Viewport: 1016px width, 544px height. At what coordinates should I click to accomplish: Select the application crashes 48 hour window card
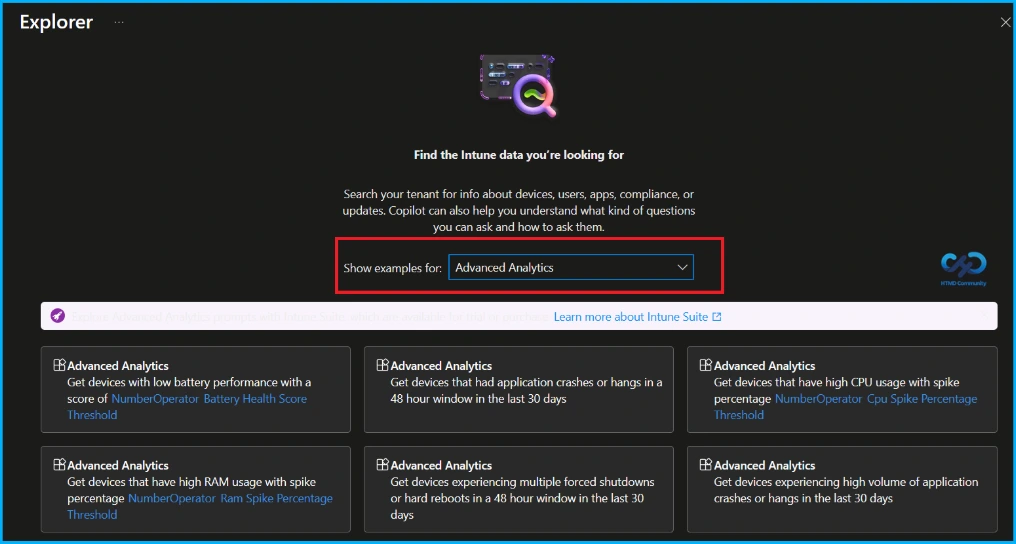click(518, 389)
